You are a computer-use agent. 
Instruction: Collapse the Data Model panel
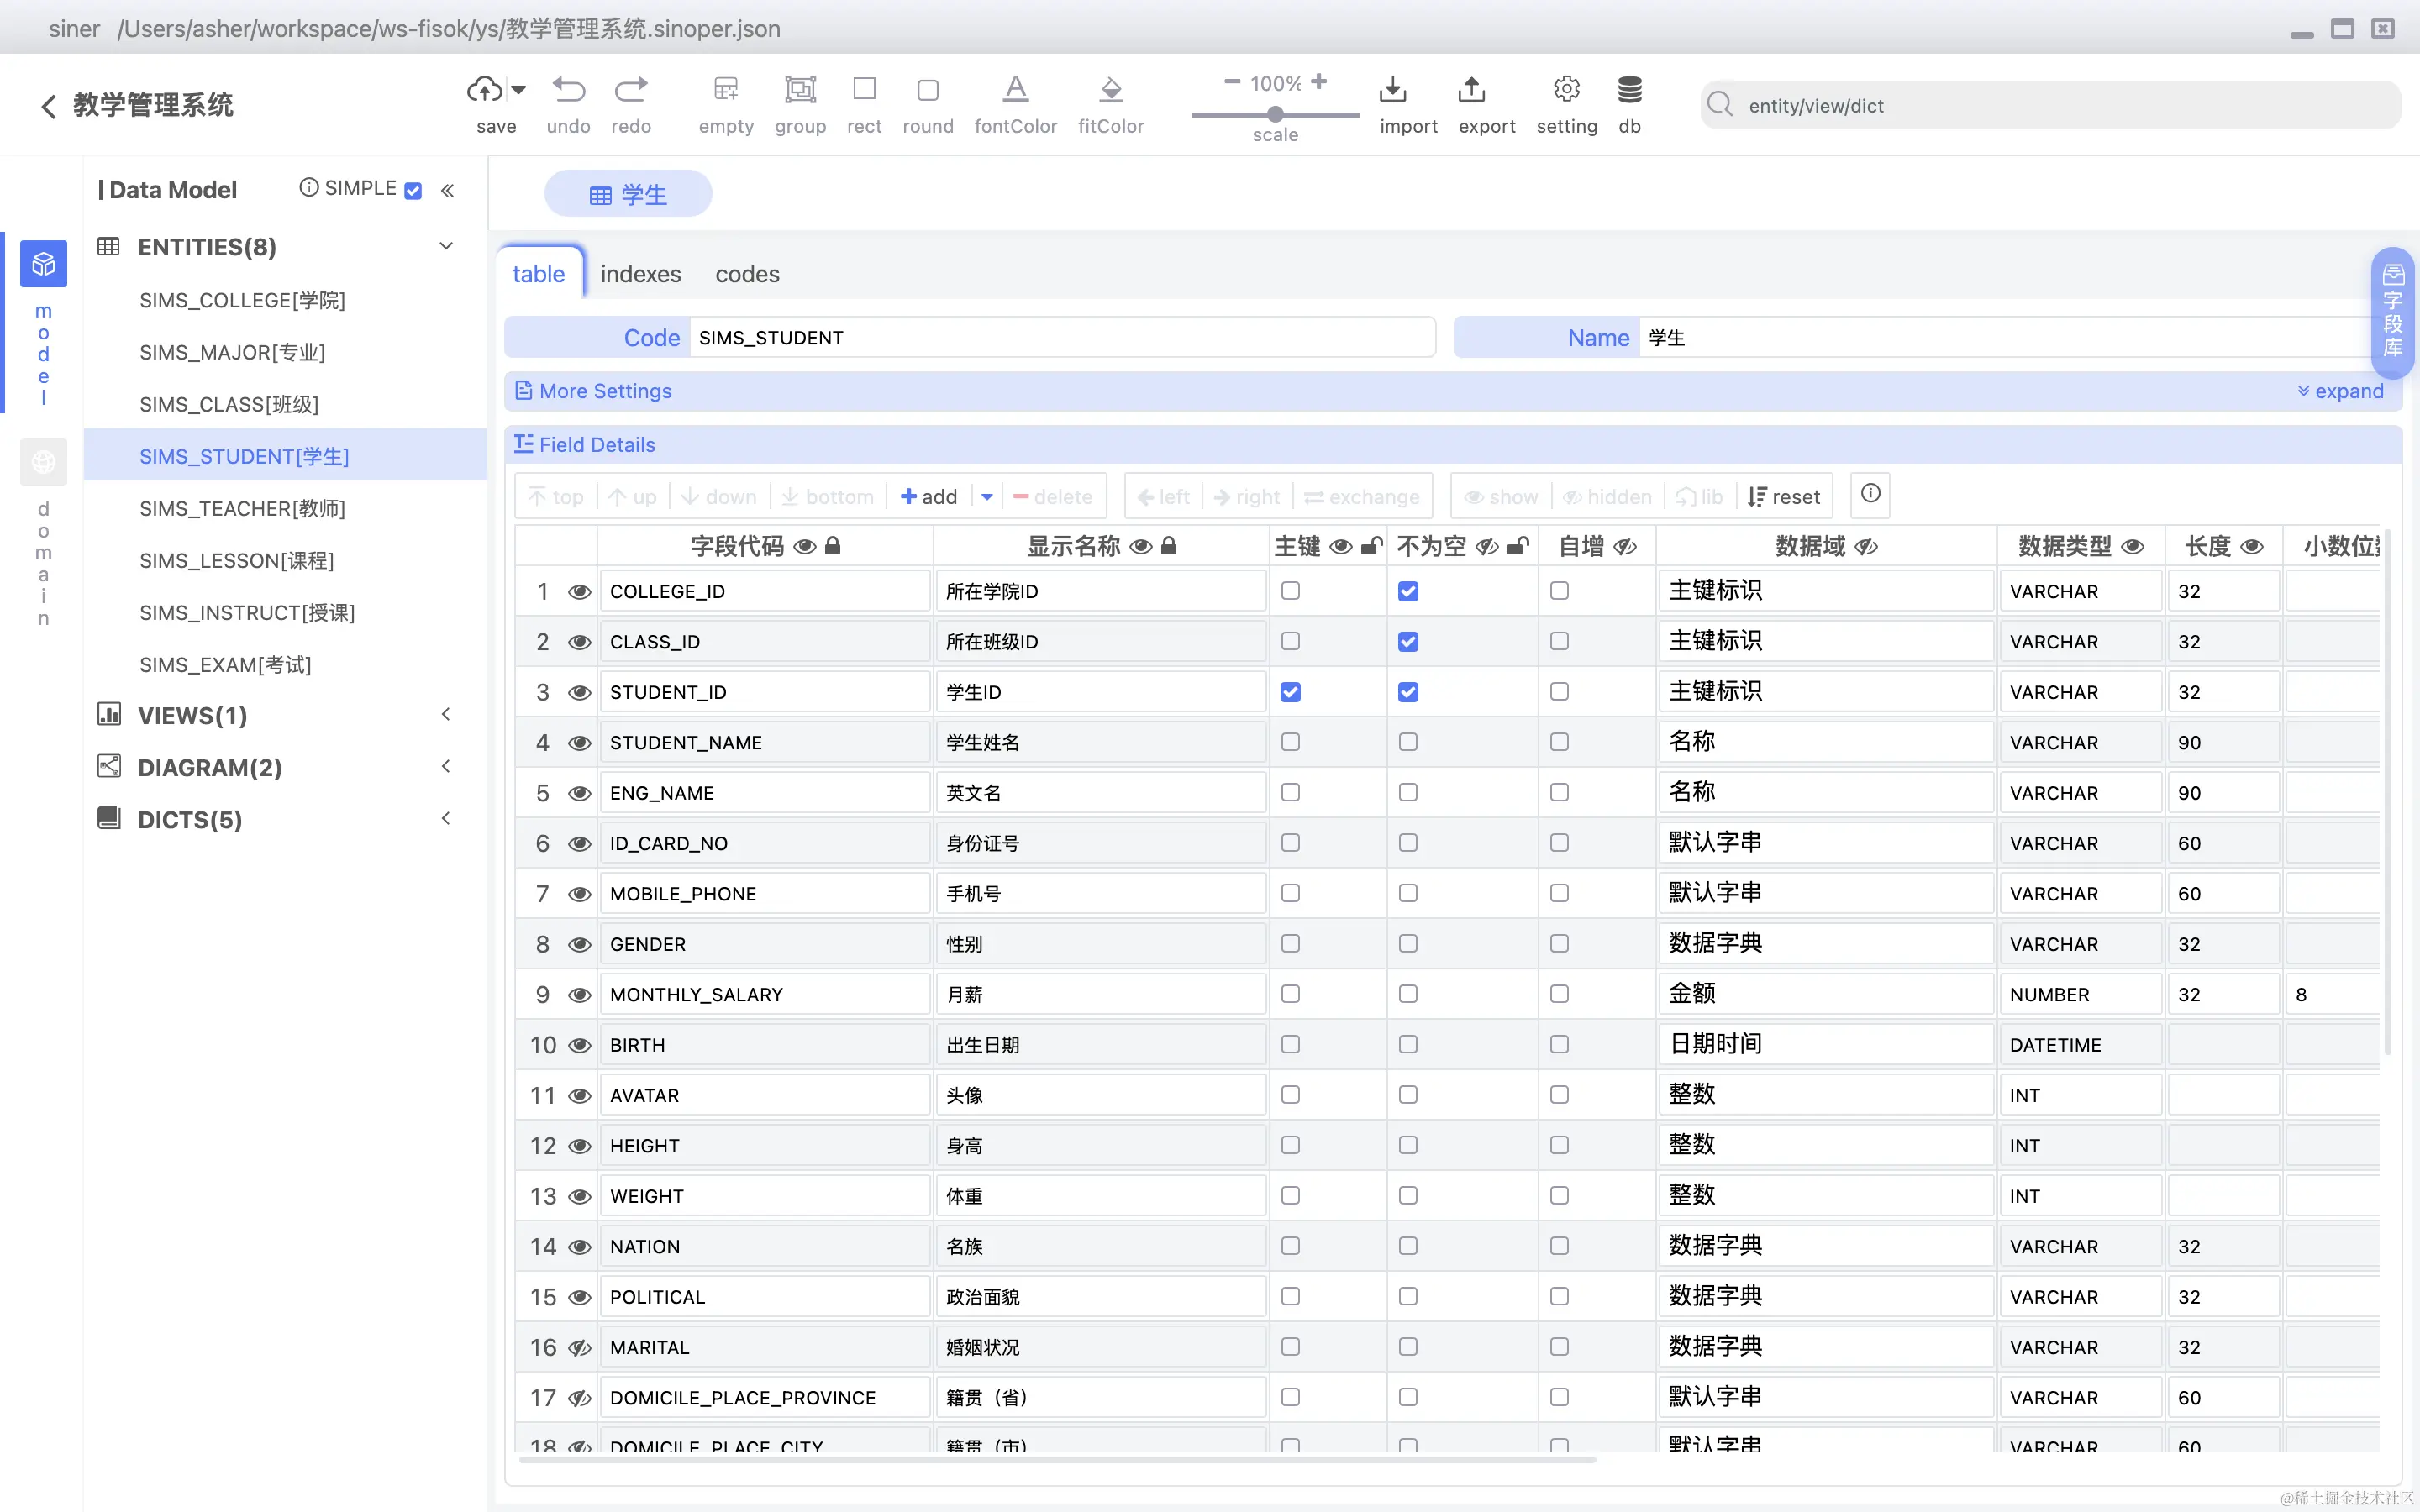447,190
